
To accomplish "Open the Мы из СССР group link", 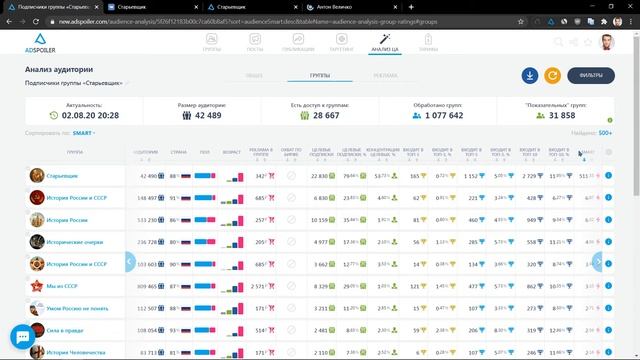I will 62,286.
